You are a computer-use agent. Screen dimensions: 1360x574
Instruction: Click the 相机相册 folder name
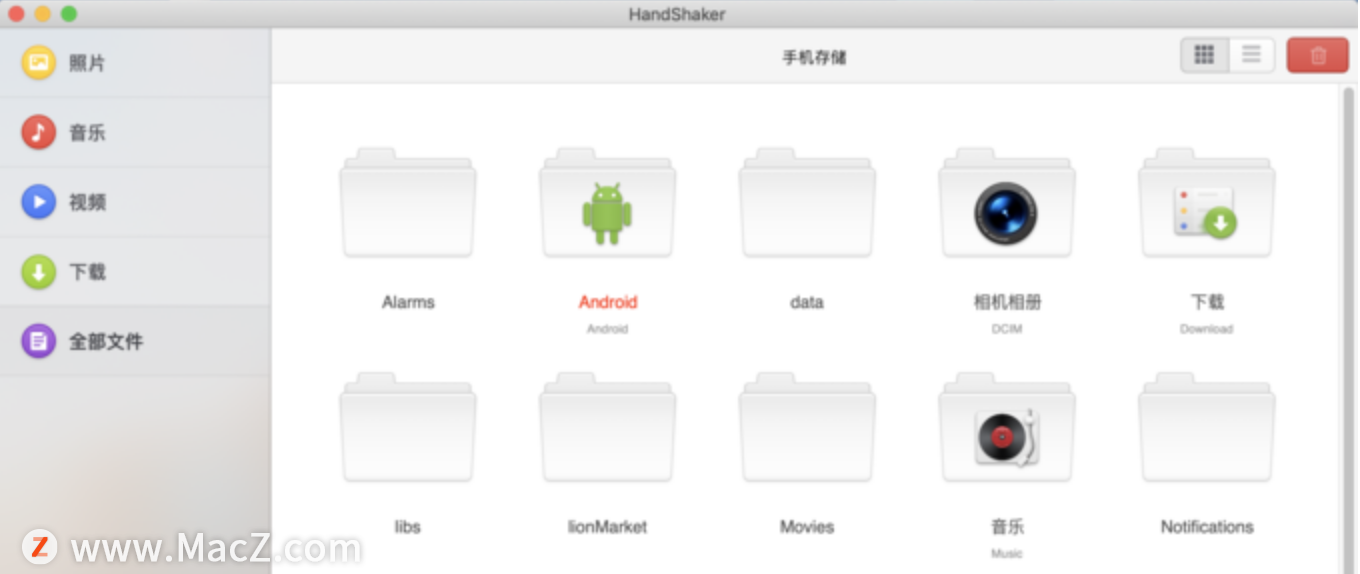point(1007,302)
